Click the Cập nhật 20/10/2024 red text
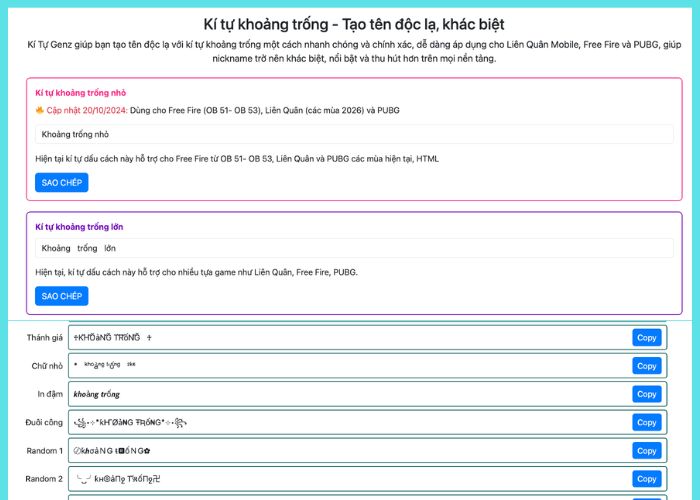The image size is (700, 500). click(x=87, y=110)
